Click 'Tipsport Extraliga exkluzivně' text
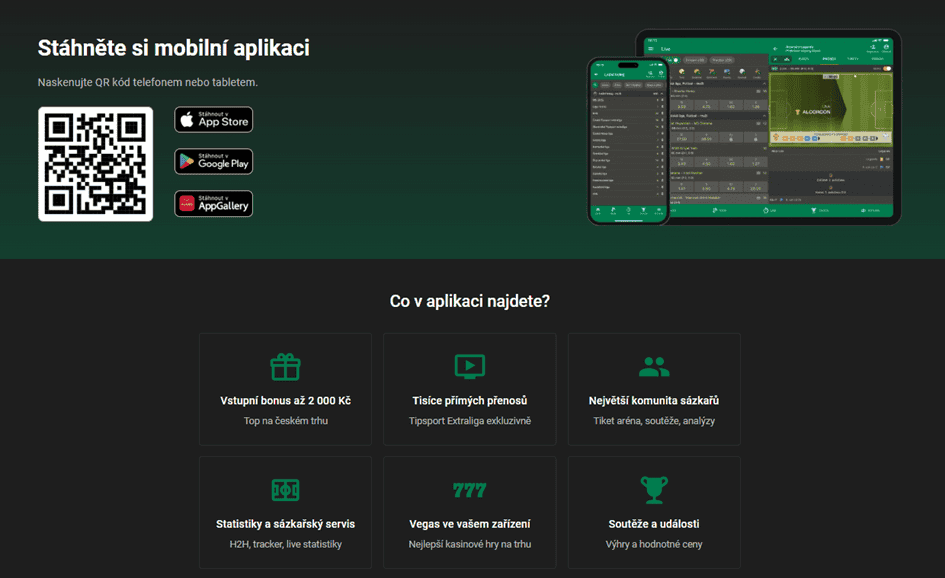Image resolution: width=945 pixels, height=578 pixels. (x=469, y=421)
